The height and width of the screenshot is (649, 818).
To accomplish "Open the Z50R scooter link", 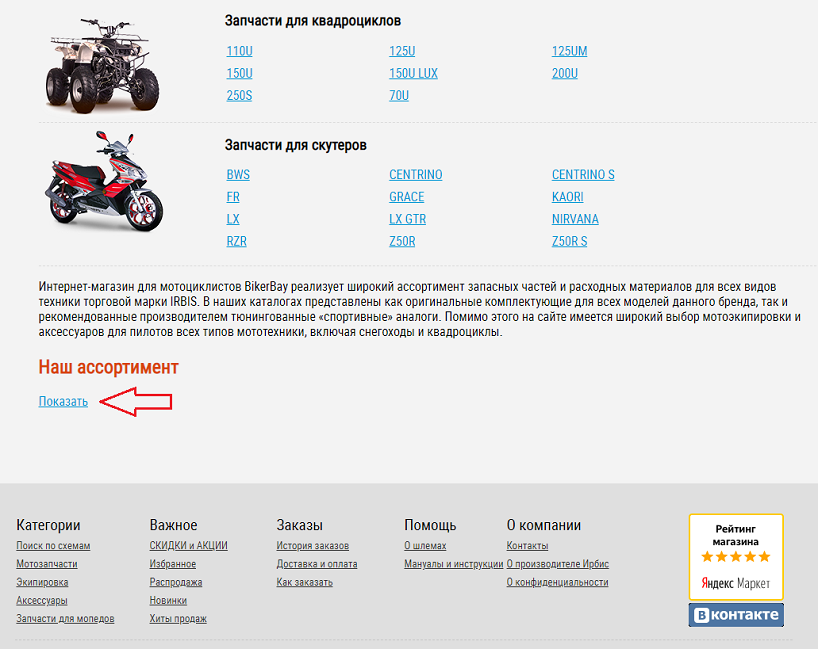I will (x=402, y=242).
